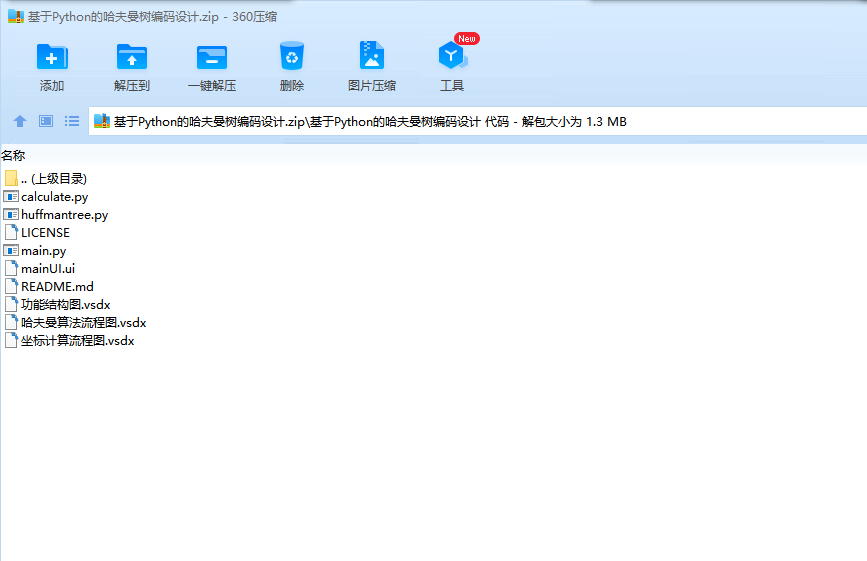Select the 功能结构图.vsdx file name

point(66,305)
